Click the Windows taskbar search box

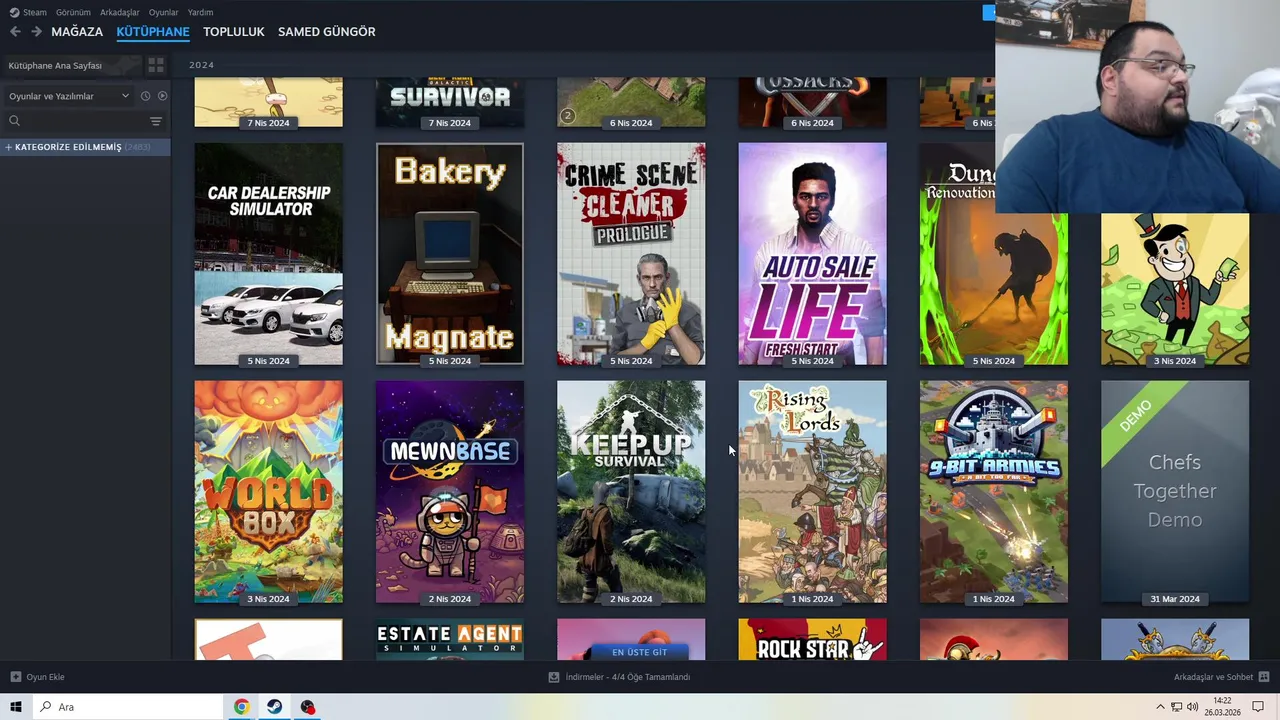point(128,707)
